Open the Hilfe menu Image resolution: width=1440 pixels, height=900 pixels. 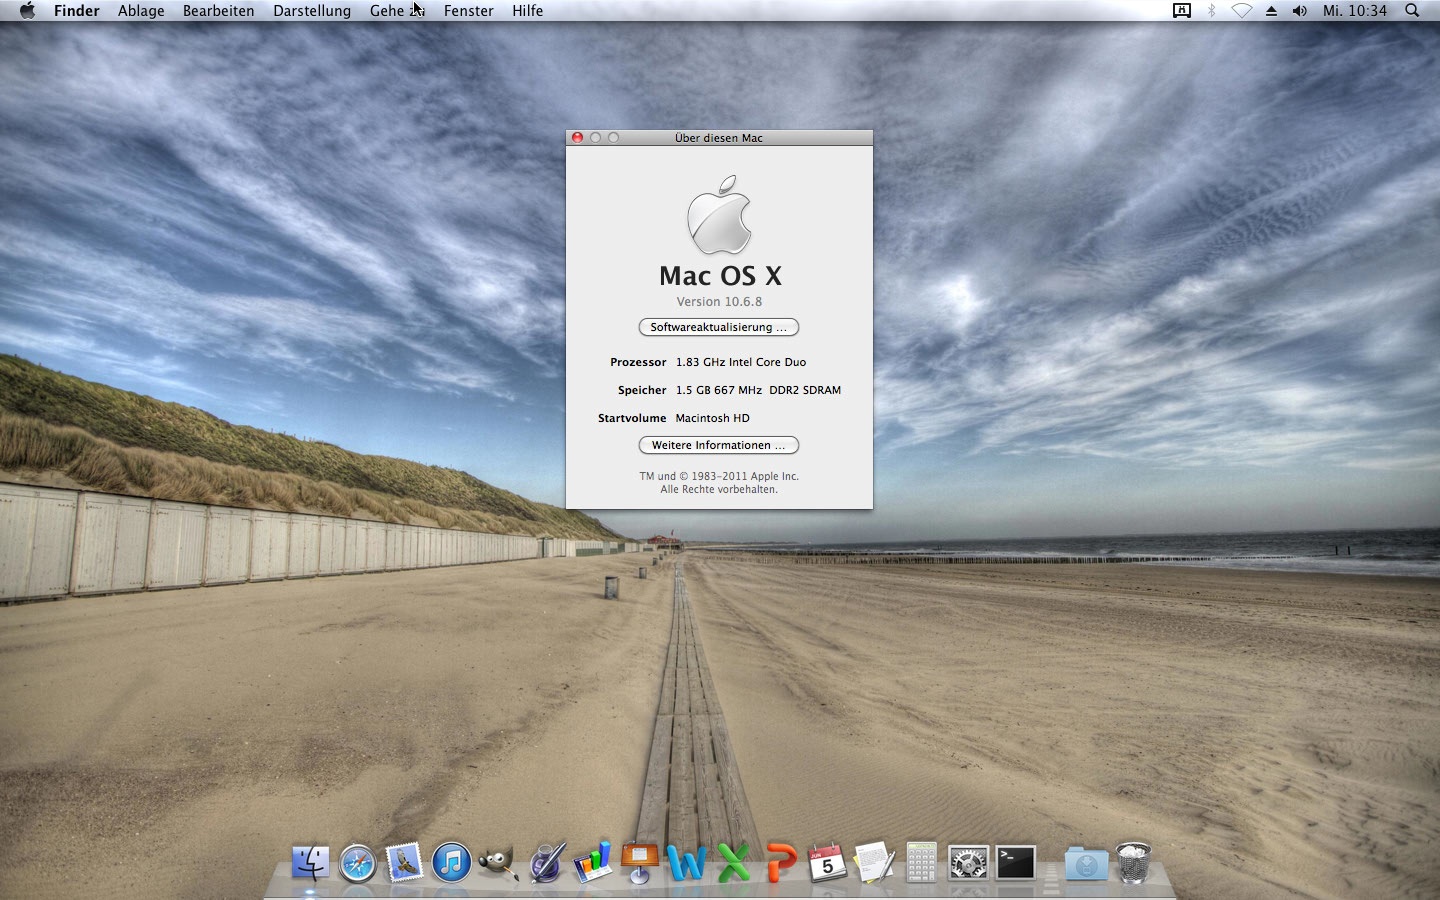coord(528,11)
